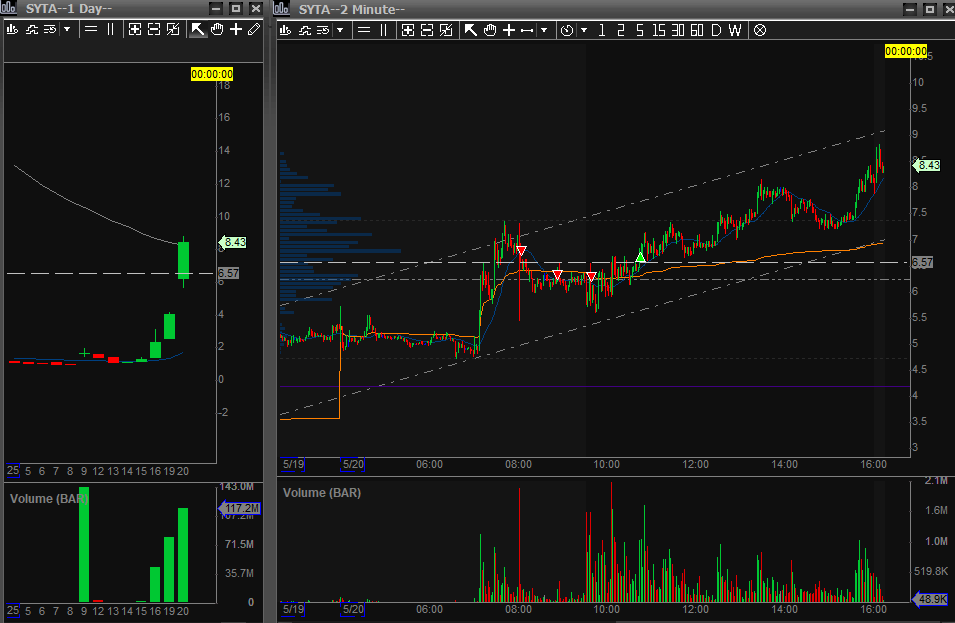Reset zoom on the 2 Minute chart
The height and width of the screenshot is (623, 955).
tap(446, 30)
